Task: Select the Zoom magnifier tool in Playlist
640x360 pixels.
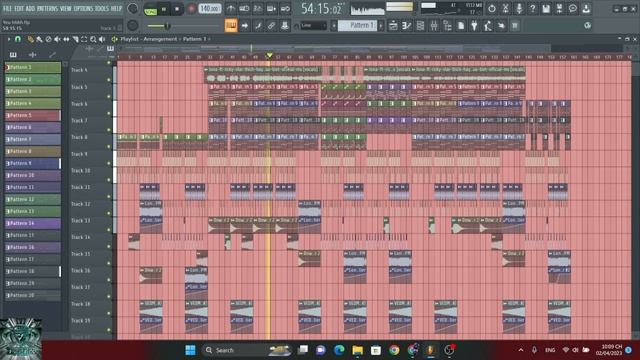Action: 93,39
